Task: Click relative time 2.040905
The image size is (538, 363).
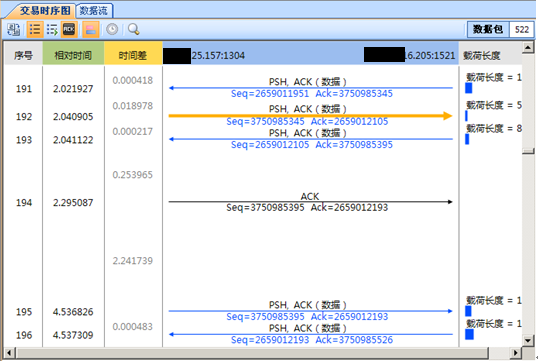Action: [x=73, y=117]
